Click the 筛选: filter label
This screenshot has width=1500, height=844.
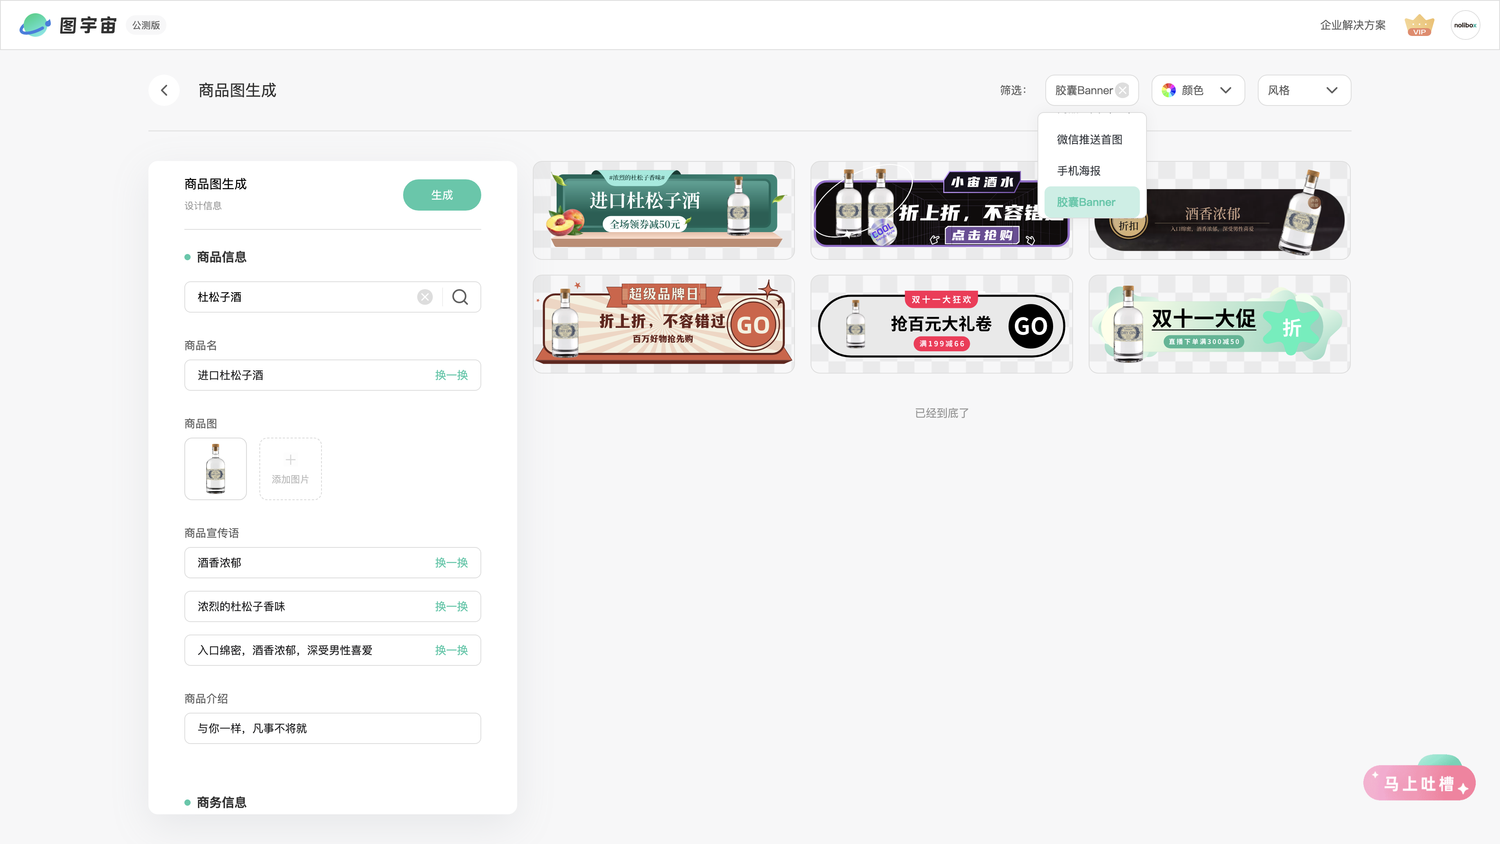tap(1013, 90)
